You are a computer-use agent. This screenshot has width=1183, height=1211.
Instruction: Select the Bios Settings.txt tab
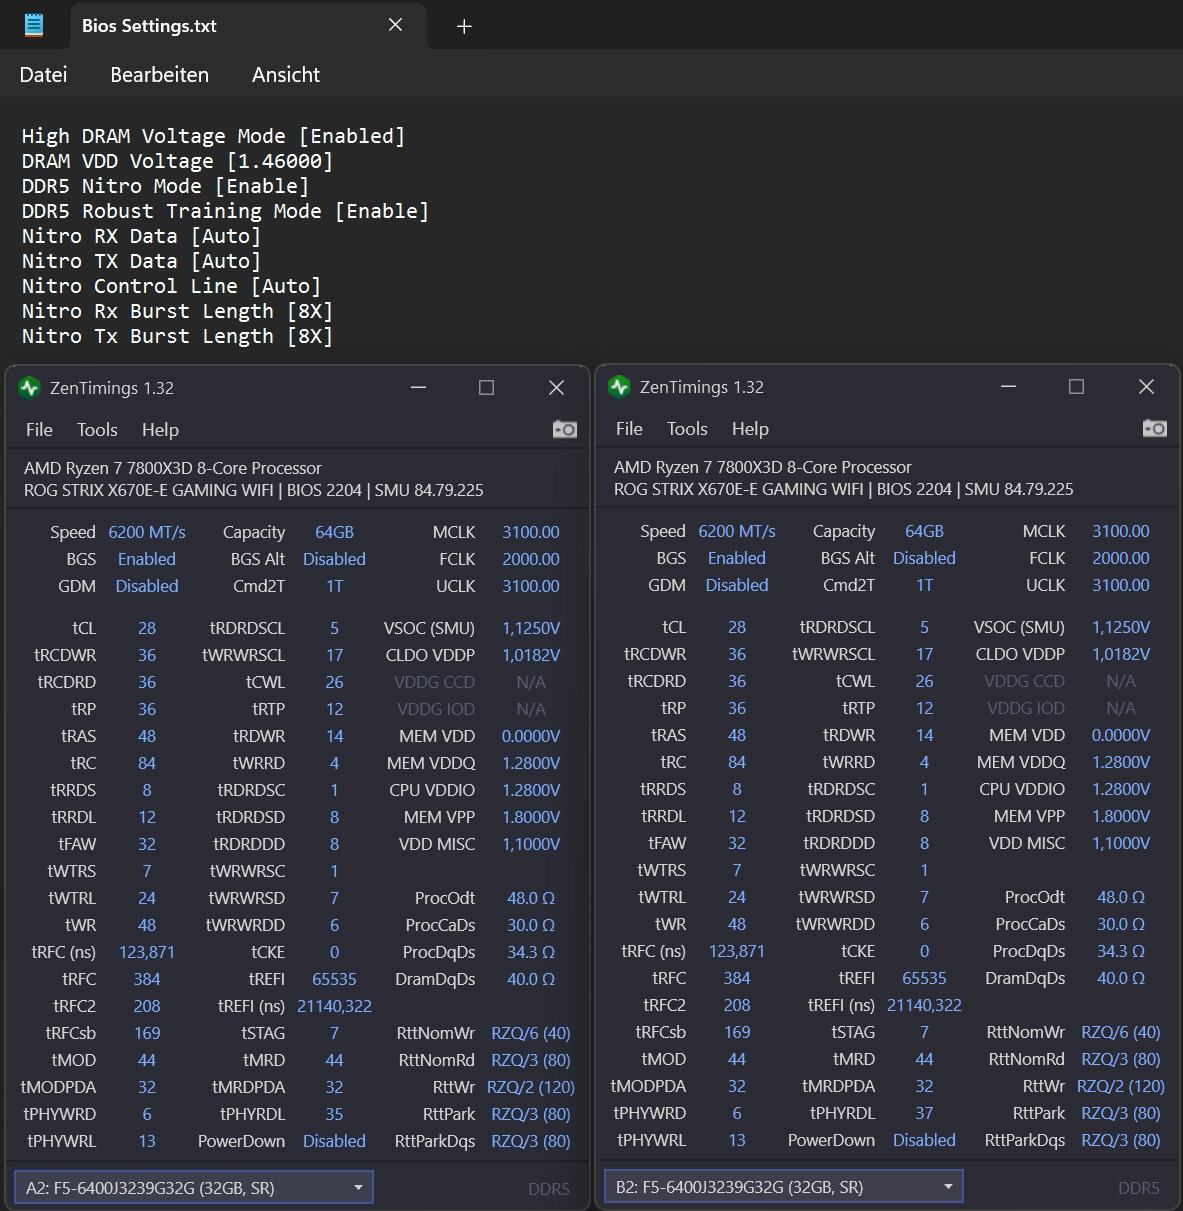pyautogui.click(x=150, y=26)
